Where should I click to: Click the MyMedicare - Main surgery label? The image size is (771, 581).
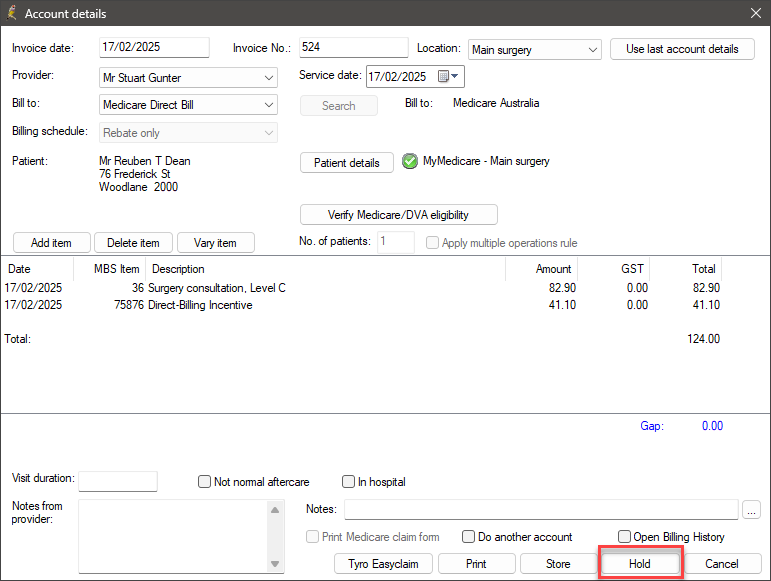[486, 161]
